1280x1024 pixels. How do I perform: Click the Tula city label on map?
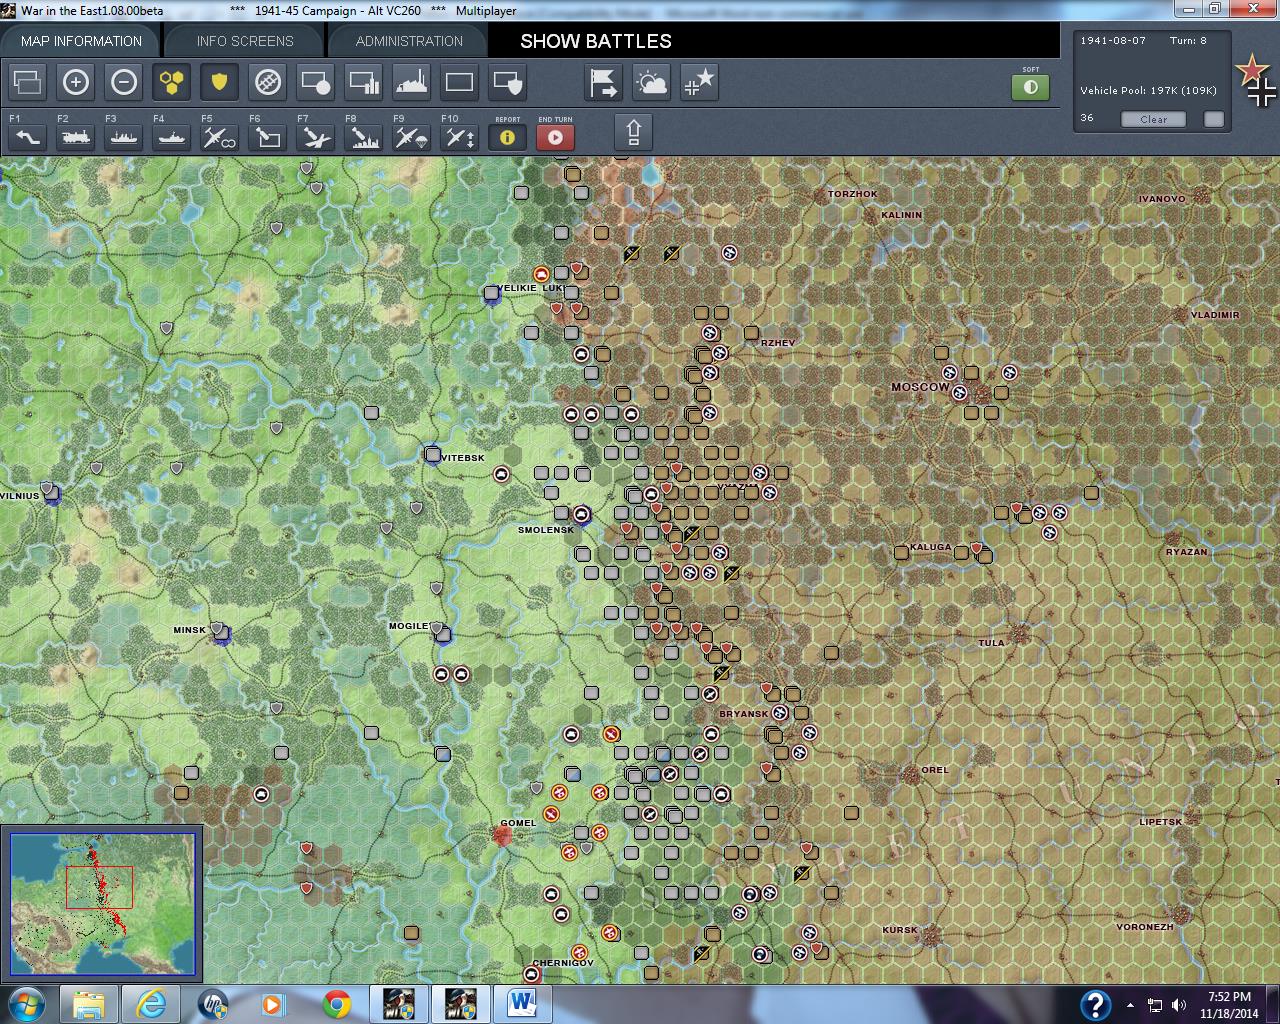pyautogui.click(x=991, y=643)
